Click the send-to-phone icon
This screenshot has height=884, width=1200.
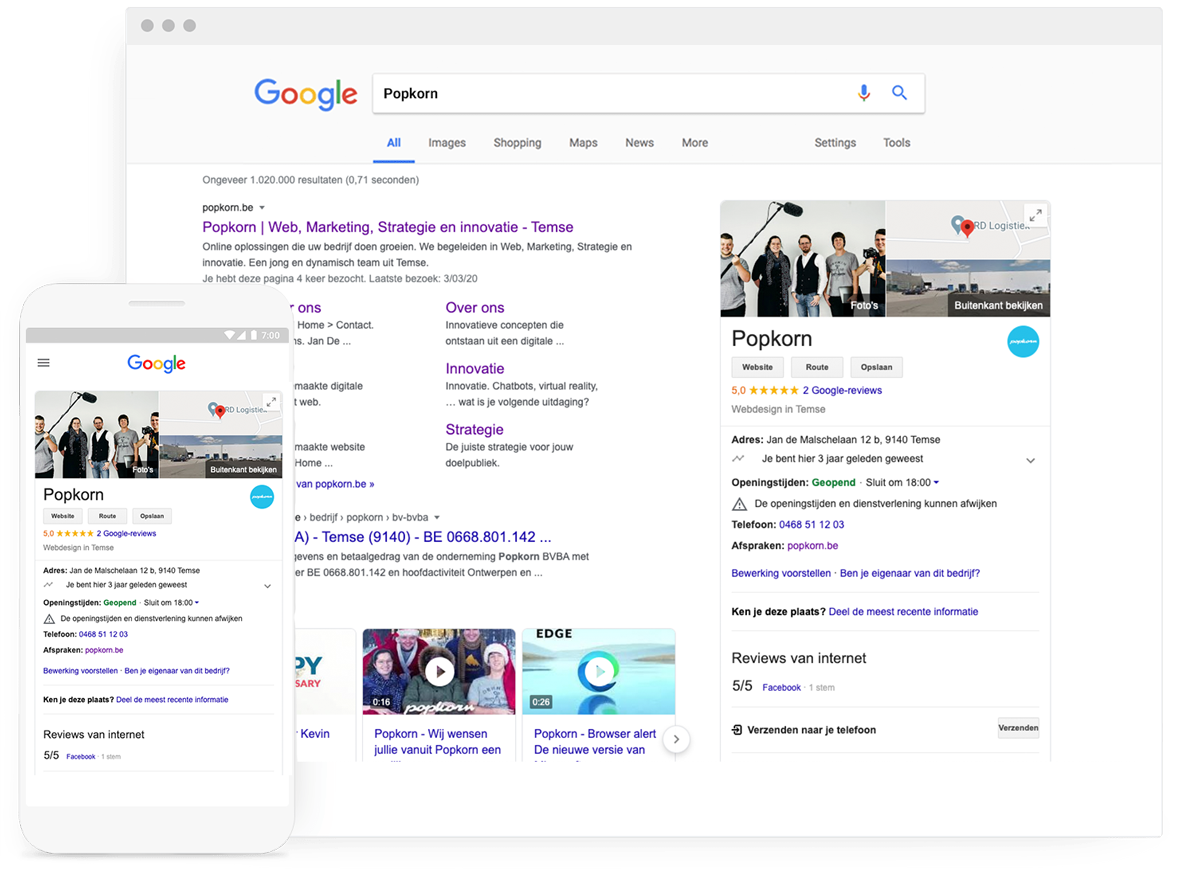pyautogui.click(x=737, y=730)
